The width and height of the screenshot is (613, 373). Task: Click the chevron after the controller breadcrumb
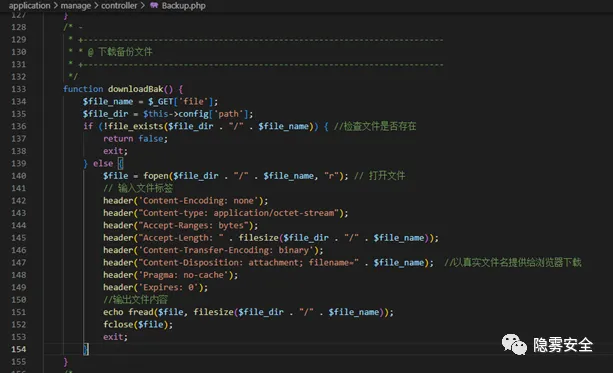[143, 5]
